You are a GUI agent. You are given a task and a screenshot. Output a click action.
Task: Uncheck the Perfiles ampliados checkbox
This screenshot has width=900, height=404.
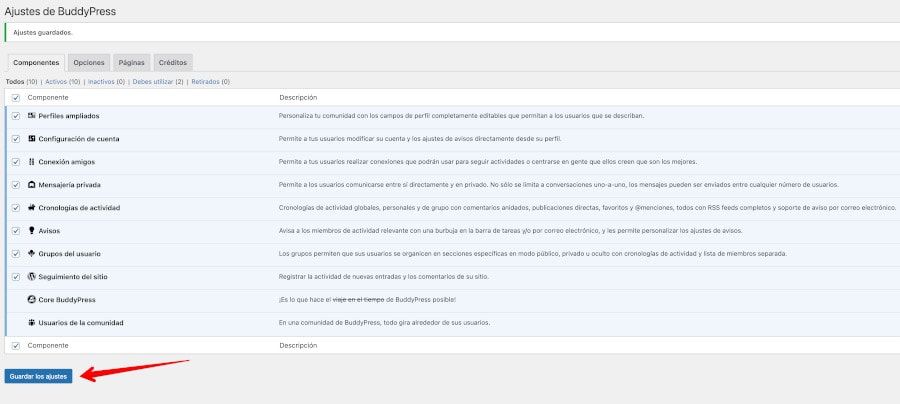15,116
